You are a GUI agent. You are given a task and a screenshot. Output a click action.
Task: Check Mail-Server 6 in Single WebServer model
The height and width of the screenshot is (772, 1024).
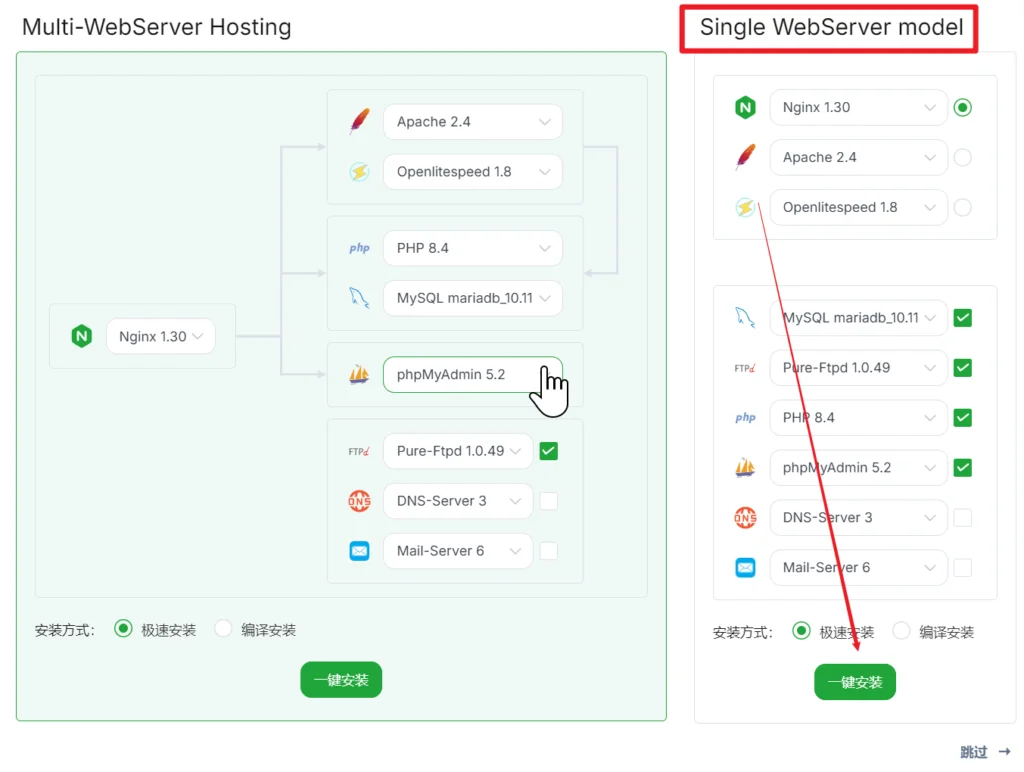(963, 568)
